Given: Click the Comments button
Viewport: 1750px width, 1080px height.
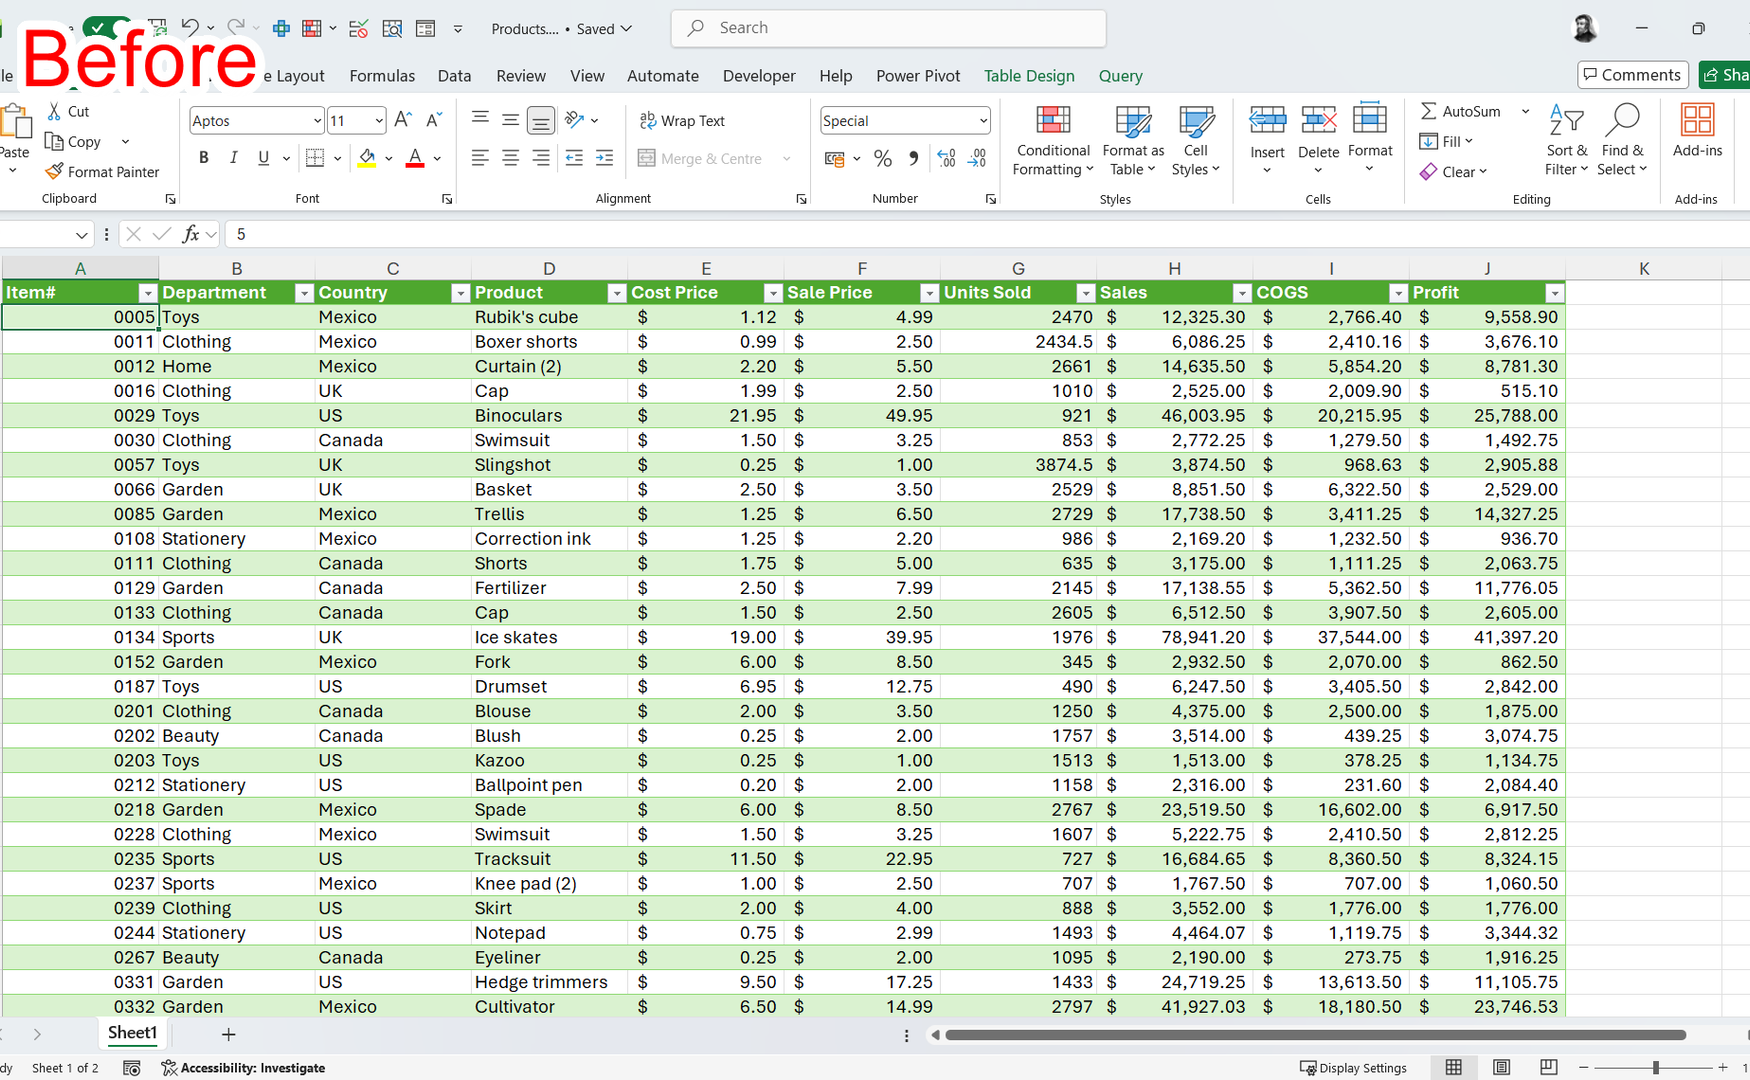Looking at the screenshot, I should click(x=1632, y=75).
